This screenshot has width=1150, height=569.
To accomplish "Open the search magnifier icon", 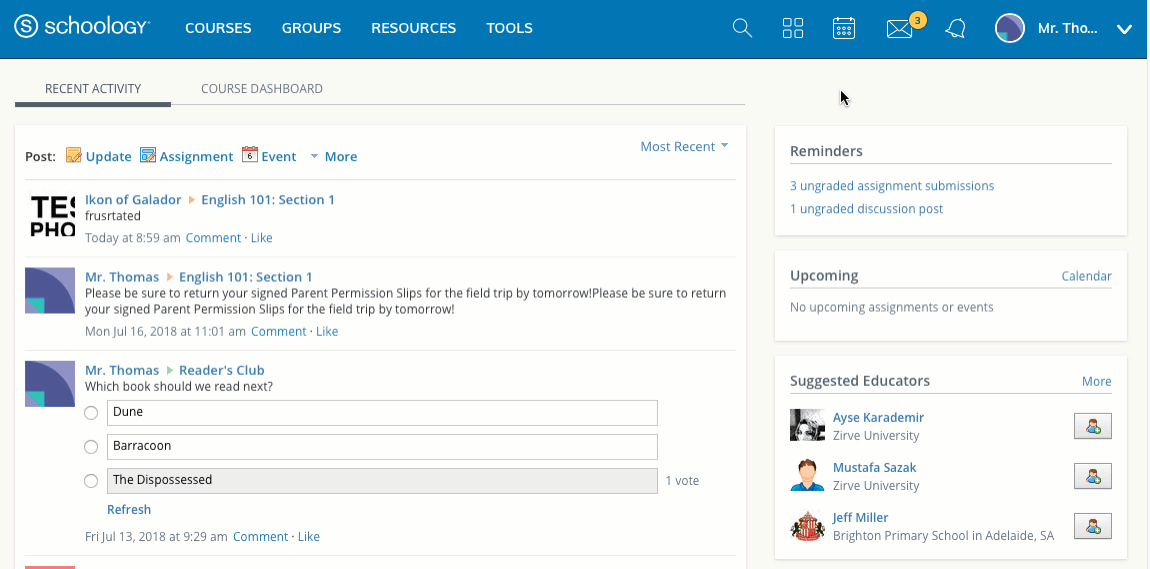I will [x=742, y=28].
